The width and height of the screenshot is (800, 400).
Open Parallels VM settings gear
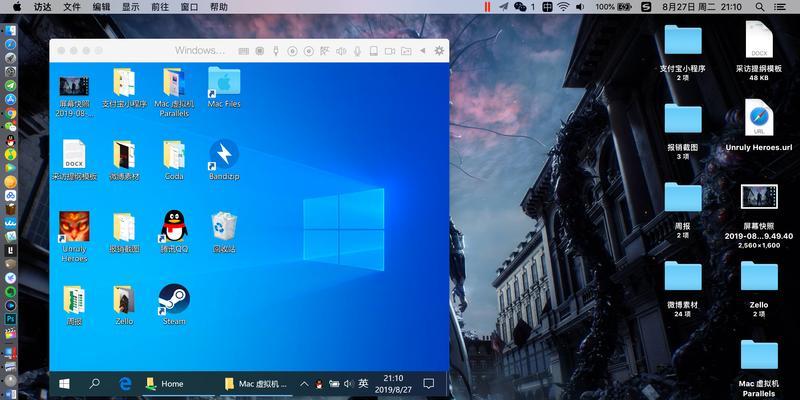pos(439,51)
